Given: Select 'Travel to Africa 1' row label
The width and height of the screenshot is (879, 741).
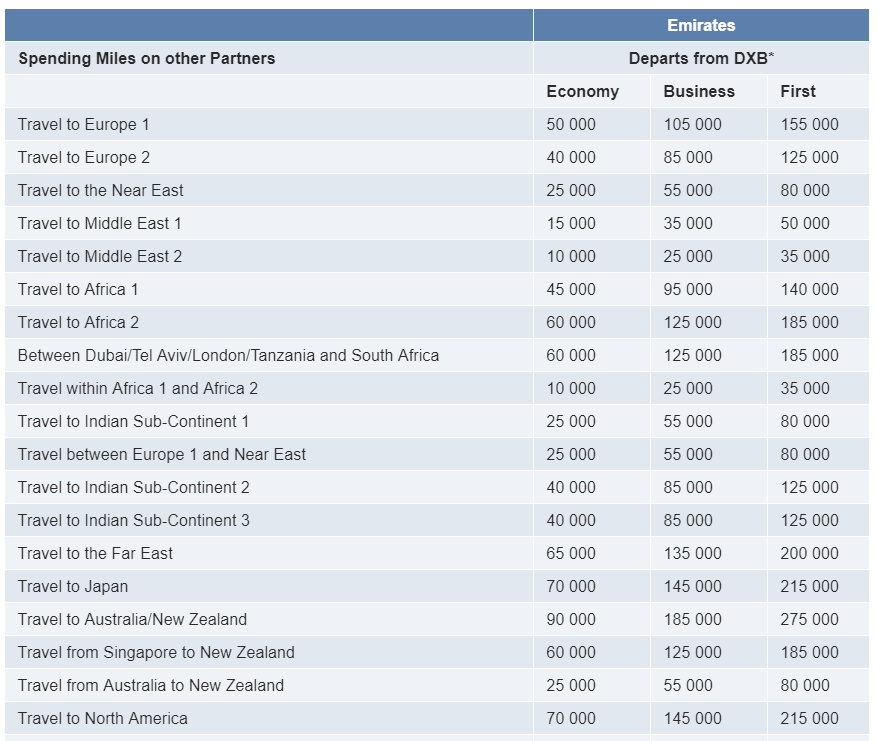Looking at the screenshot, I should pyautogui.click(x=78, y=289).
